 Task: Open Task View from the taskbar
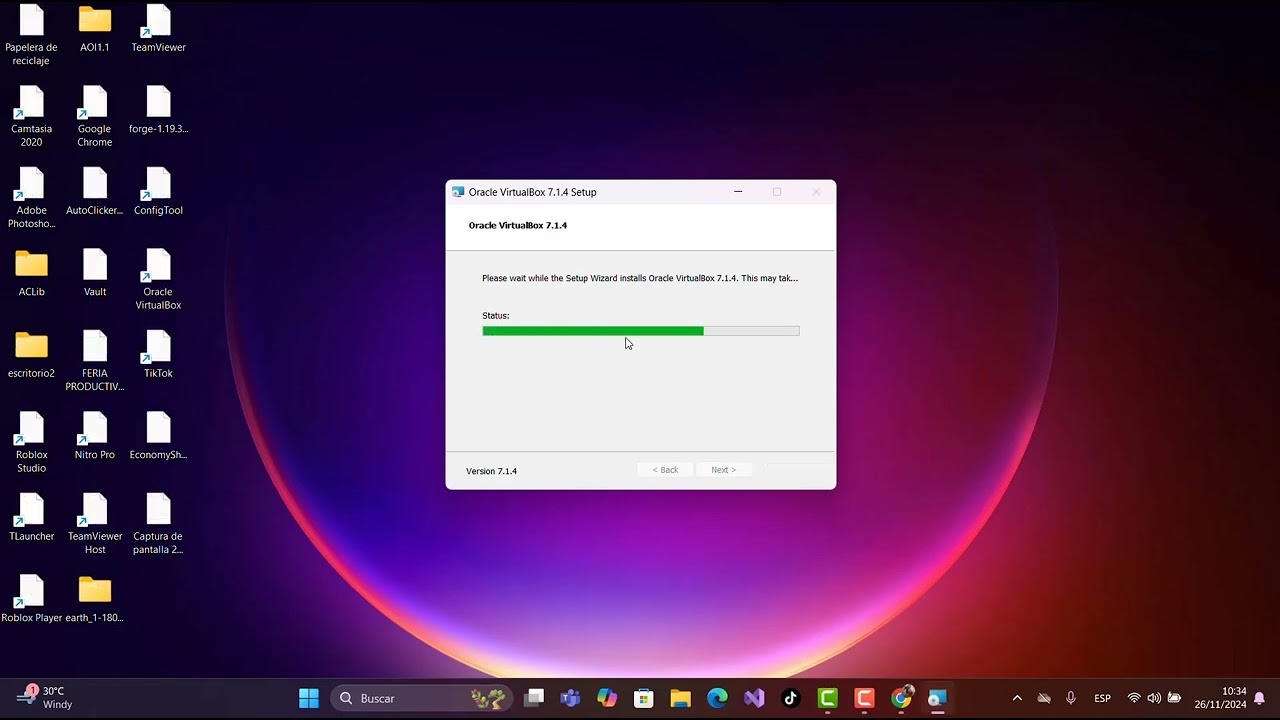click(x=535, y=698)
